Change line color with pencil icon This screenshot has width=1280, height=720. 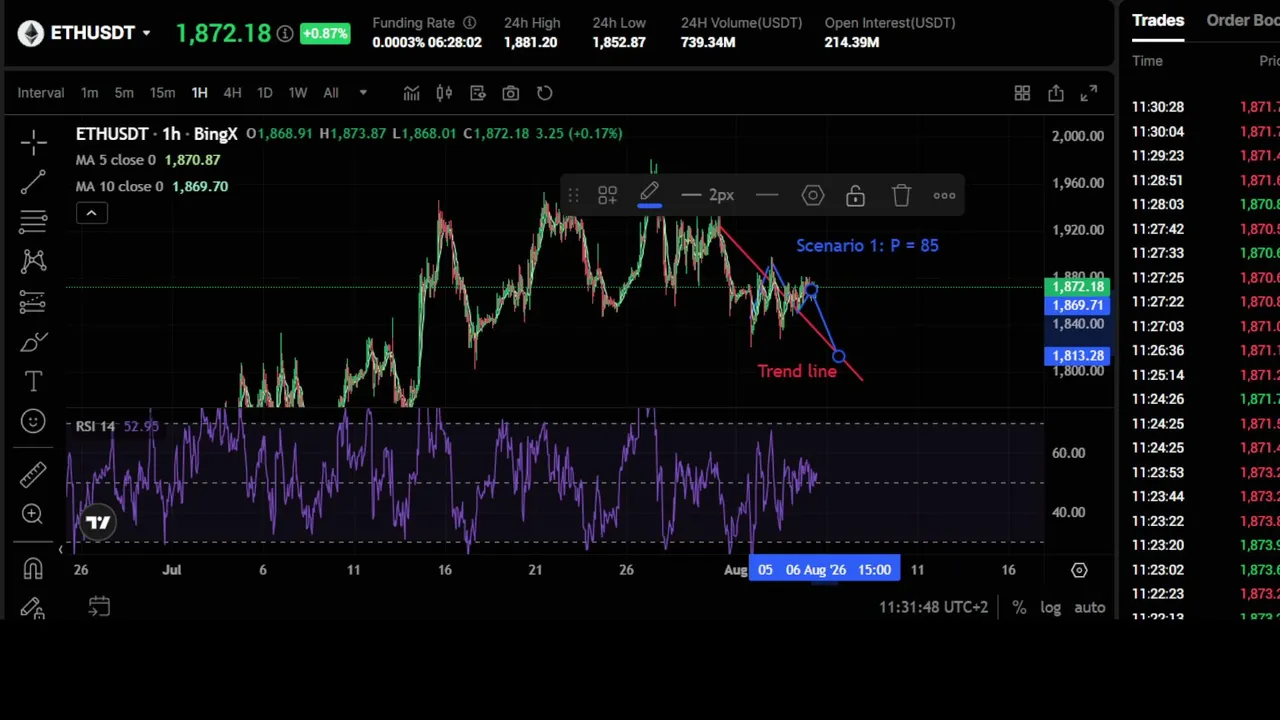649,195
